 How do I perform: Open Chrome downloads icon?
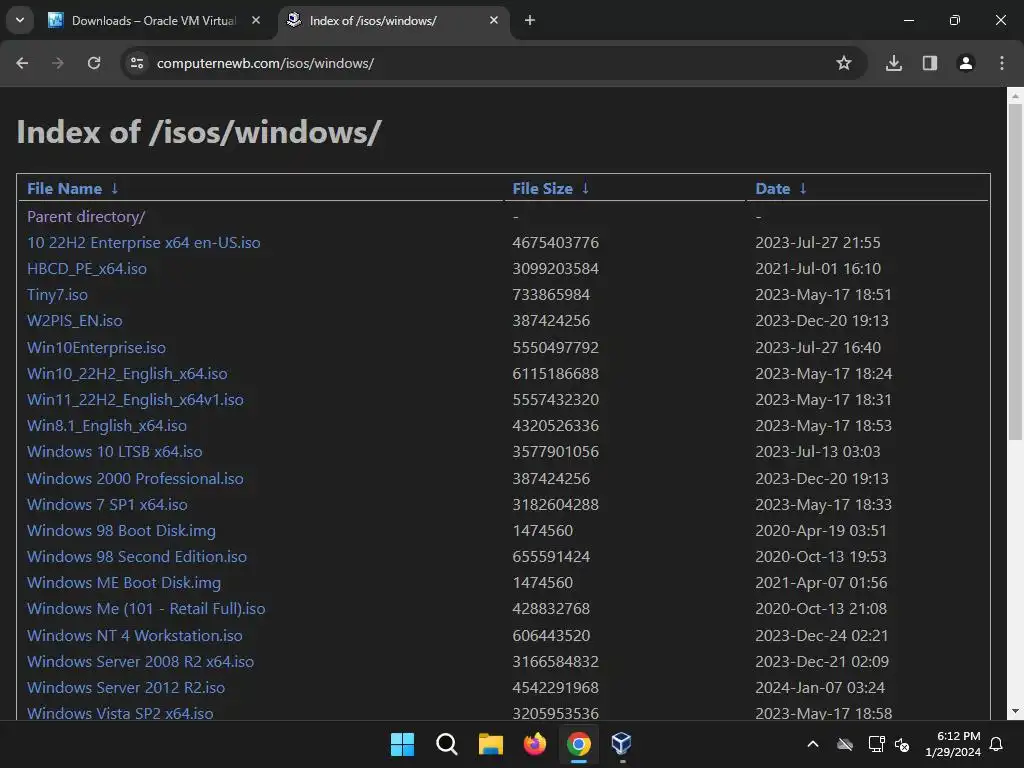click(894, 63)
